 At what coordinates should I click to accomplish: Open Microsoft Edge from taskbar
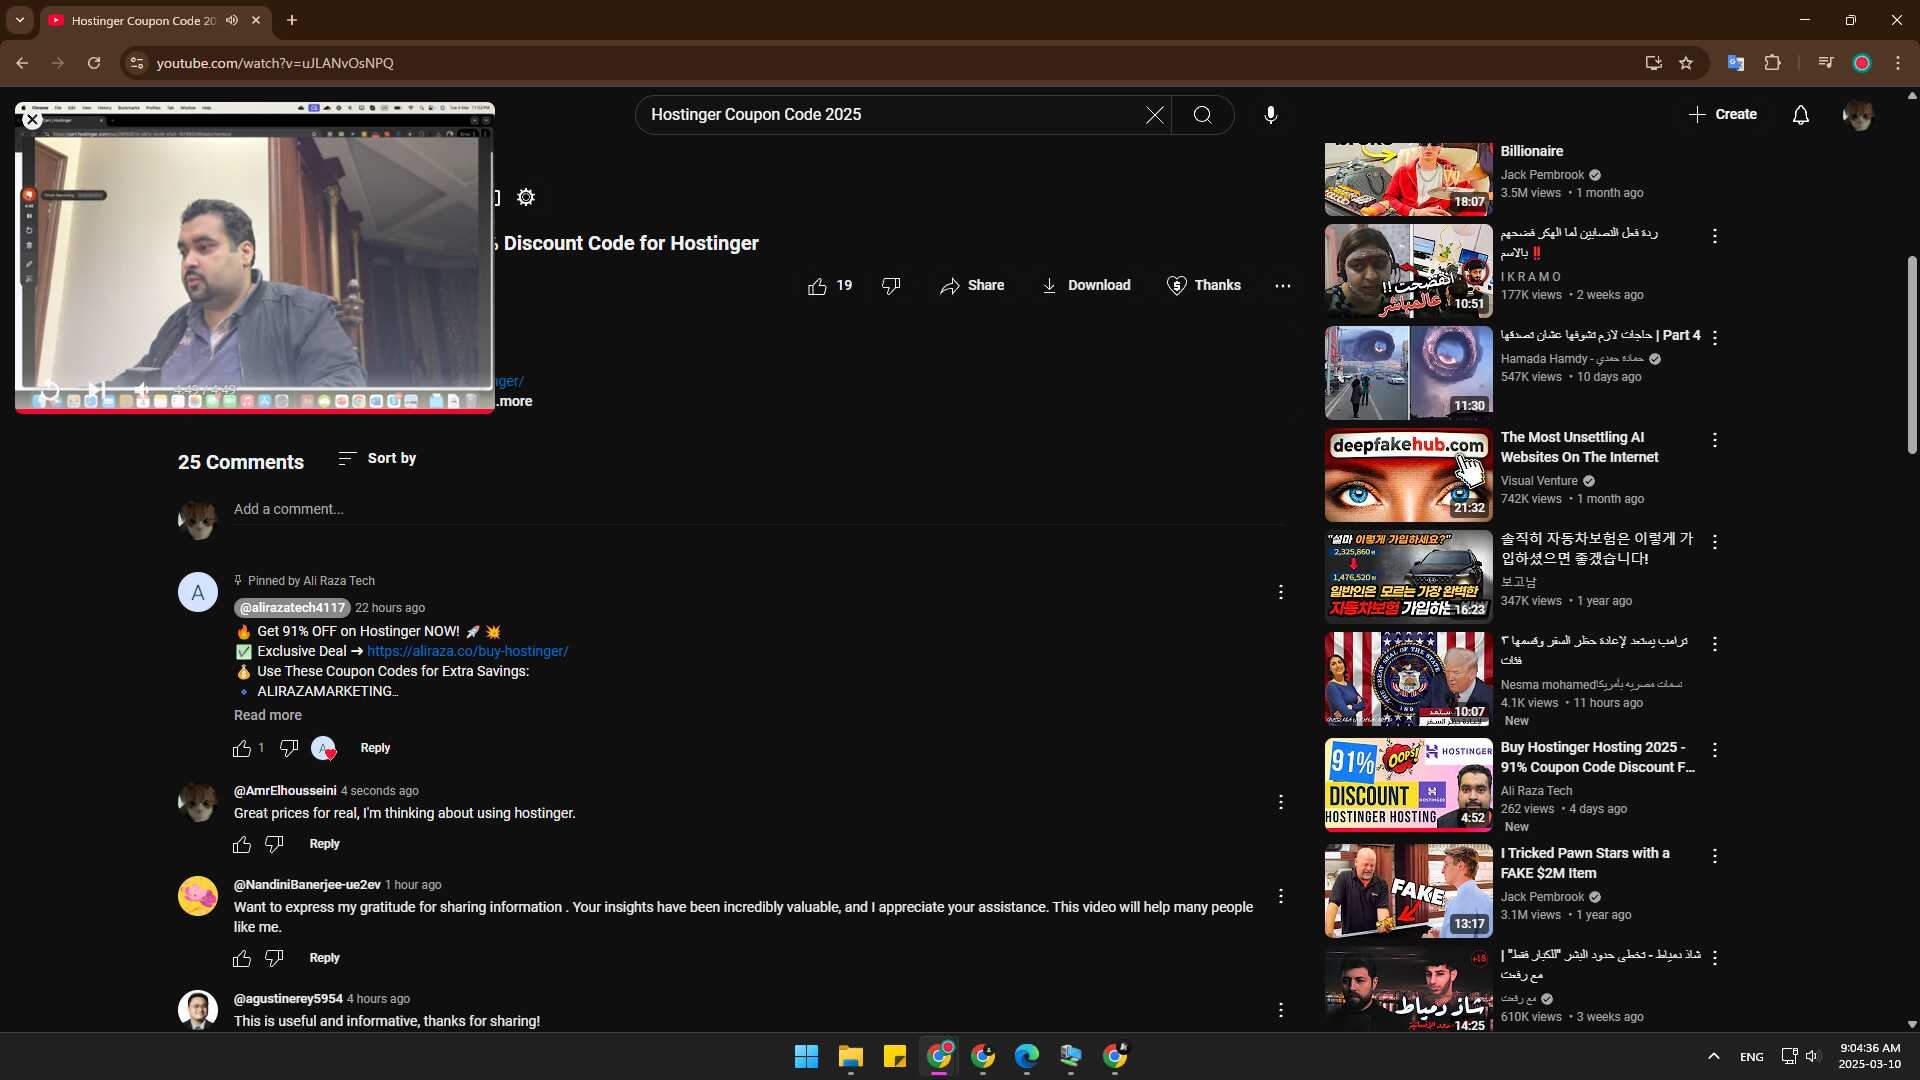(x=1027, y=1056)
